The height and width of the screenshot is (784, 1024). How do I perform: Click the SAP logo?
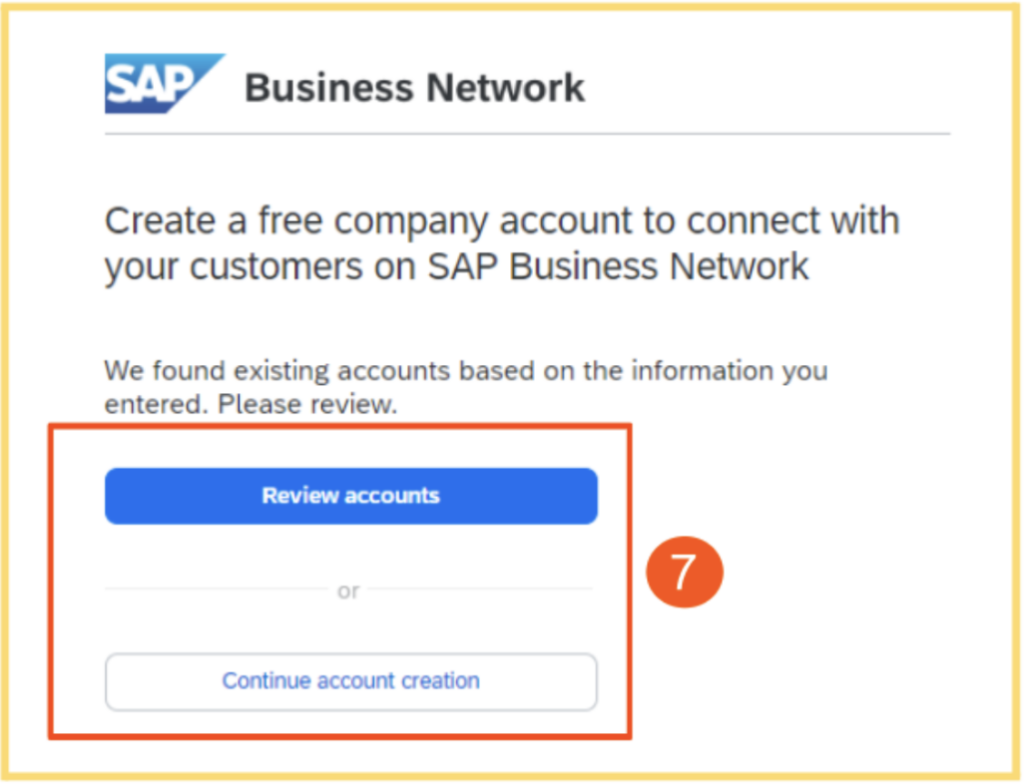click(x=165, y=84)
